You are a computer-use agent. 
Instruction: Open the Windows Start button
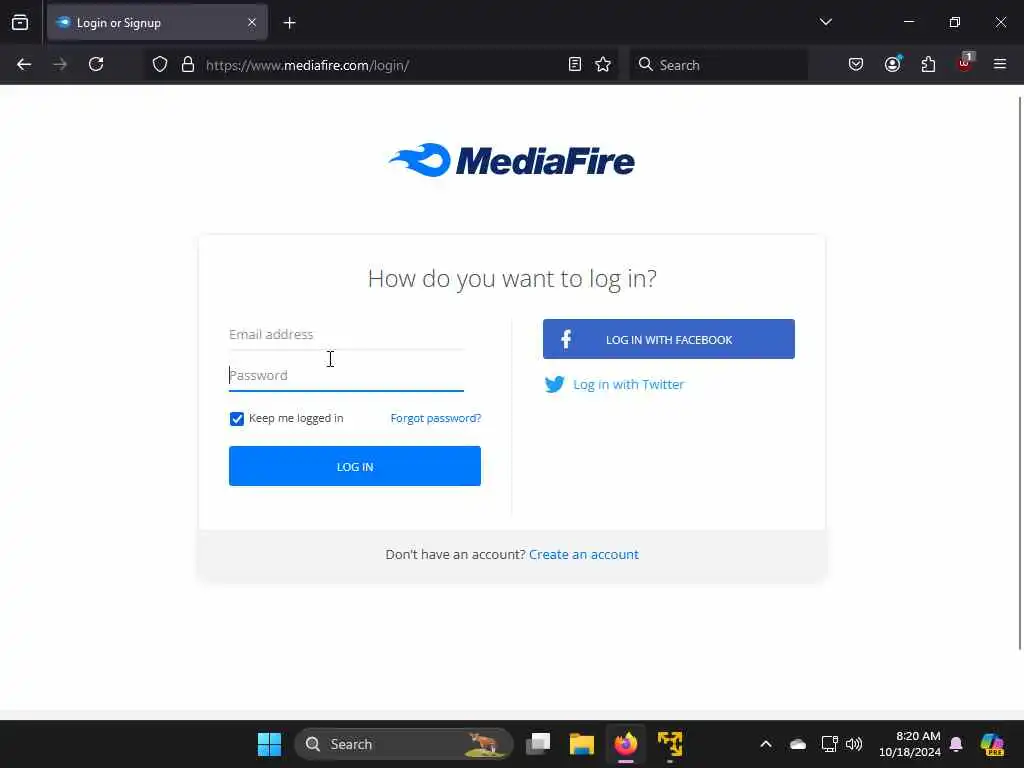click(x=269, y=744)
